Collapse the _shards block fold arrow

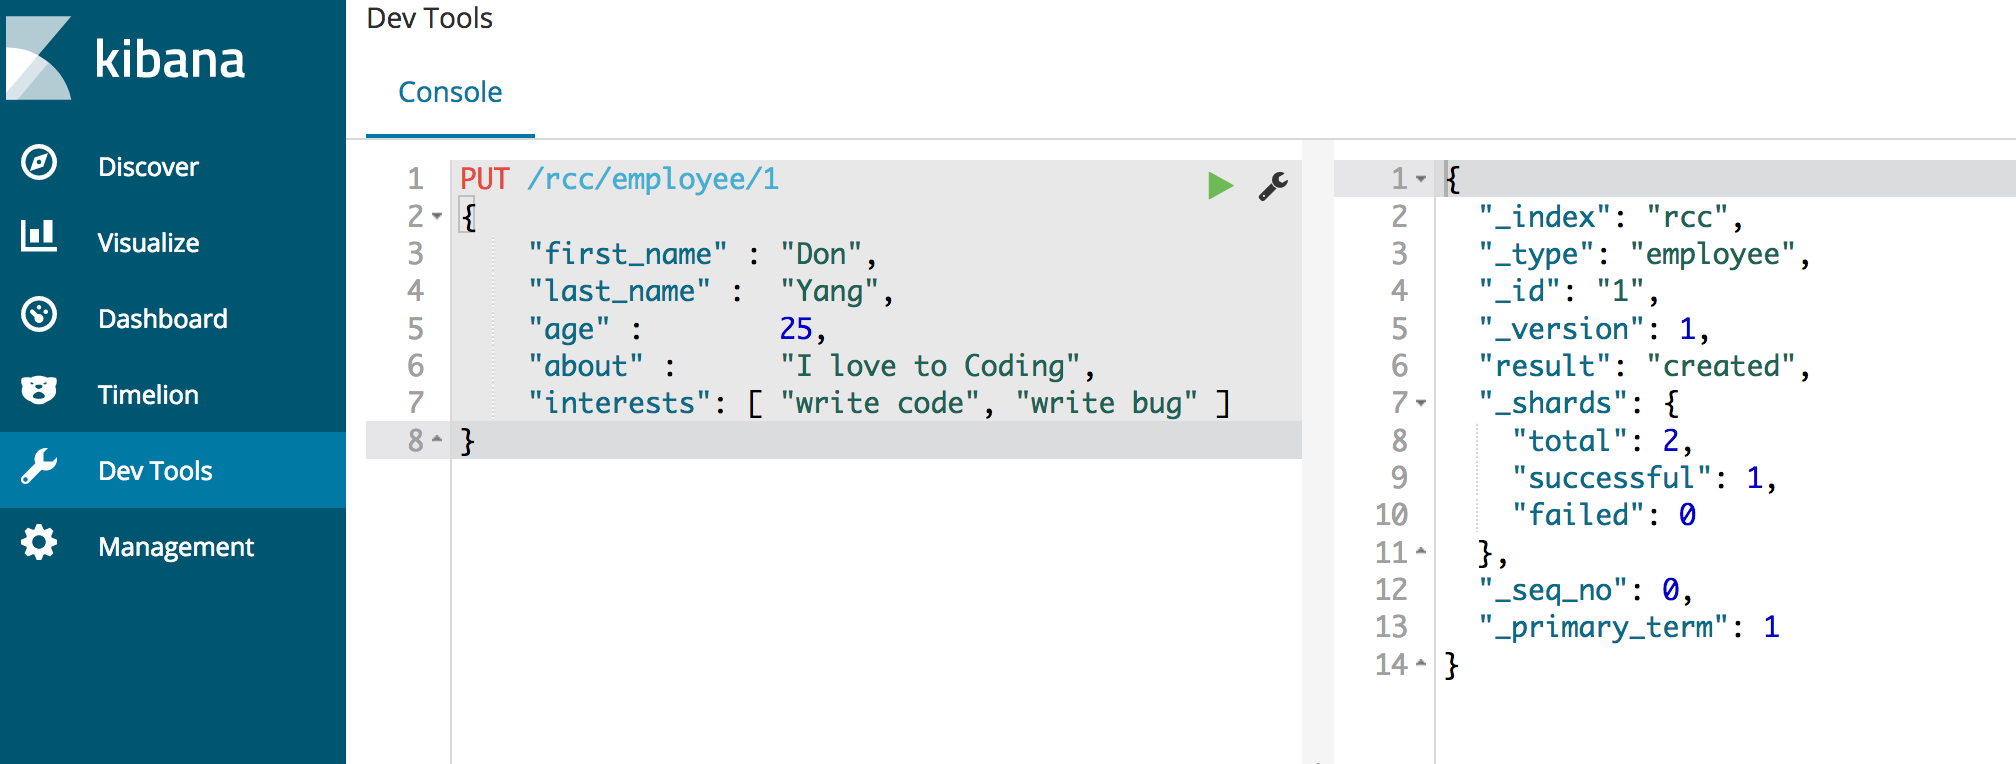click(1421, 403)
